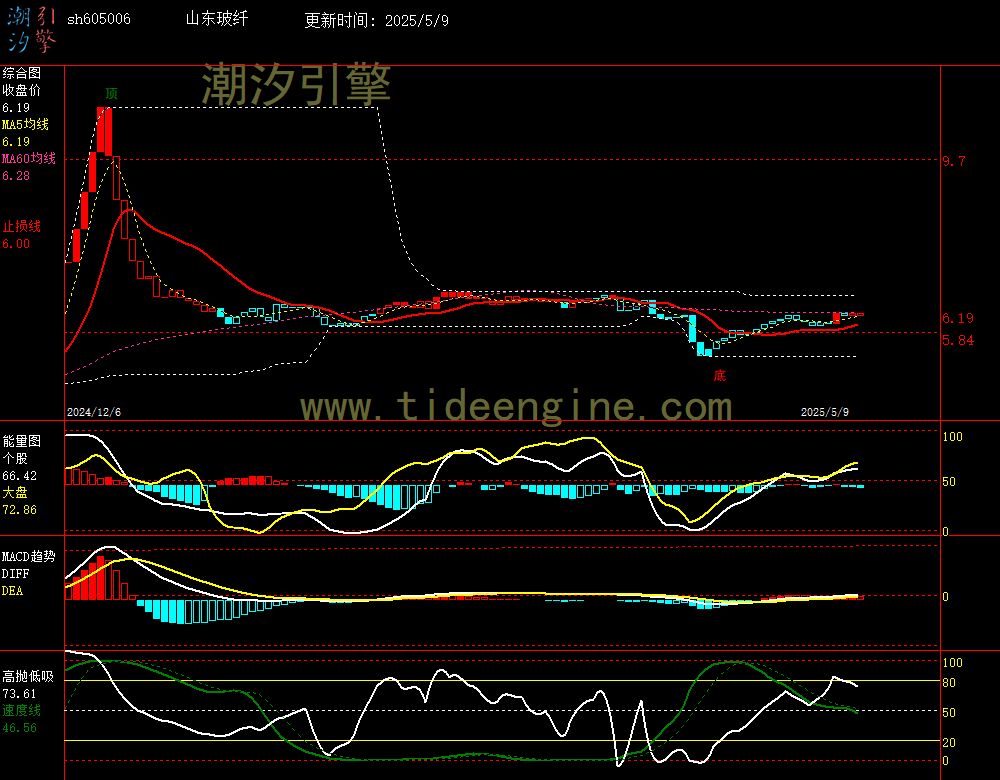
Task: Select the 2025/5/9 date on the chart axis
Action: point(825,412)
